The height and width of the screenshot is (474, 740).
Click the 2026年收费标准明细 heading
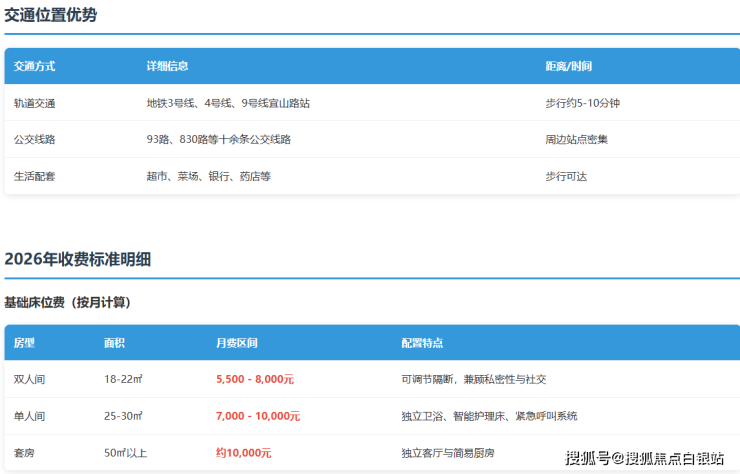click(78, 259)
